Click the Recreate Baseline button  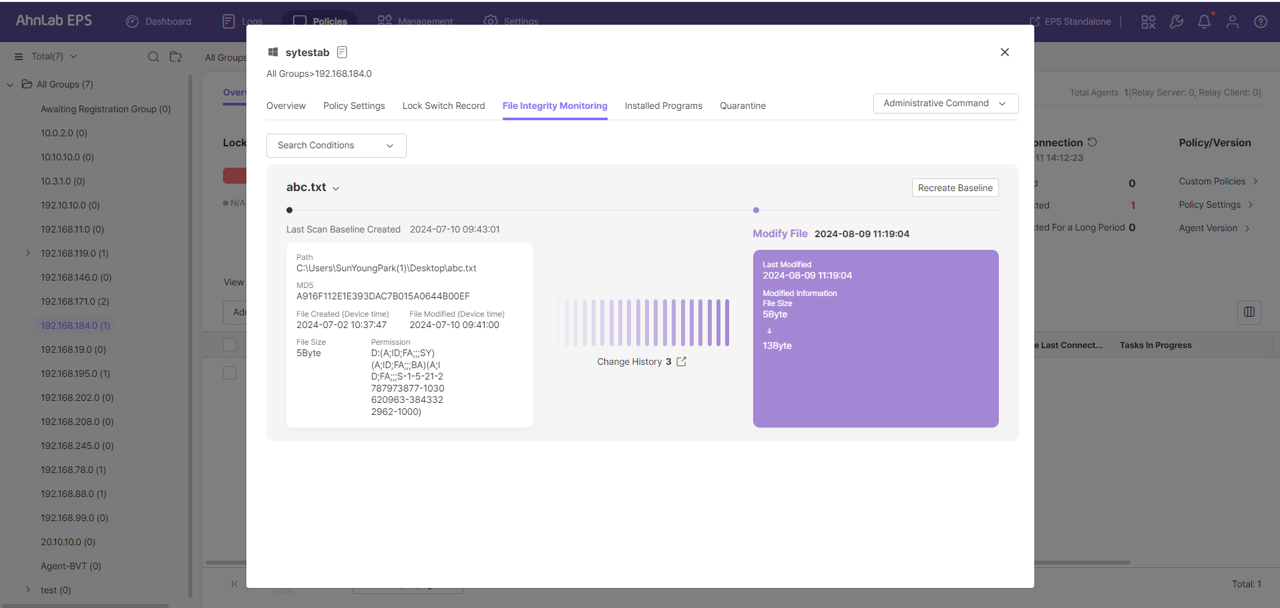pos(955,188)
